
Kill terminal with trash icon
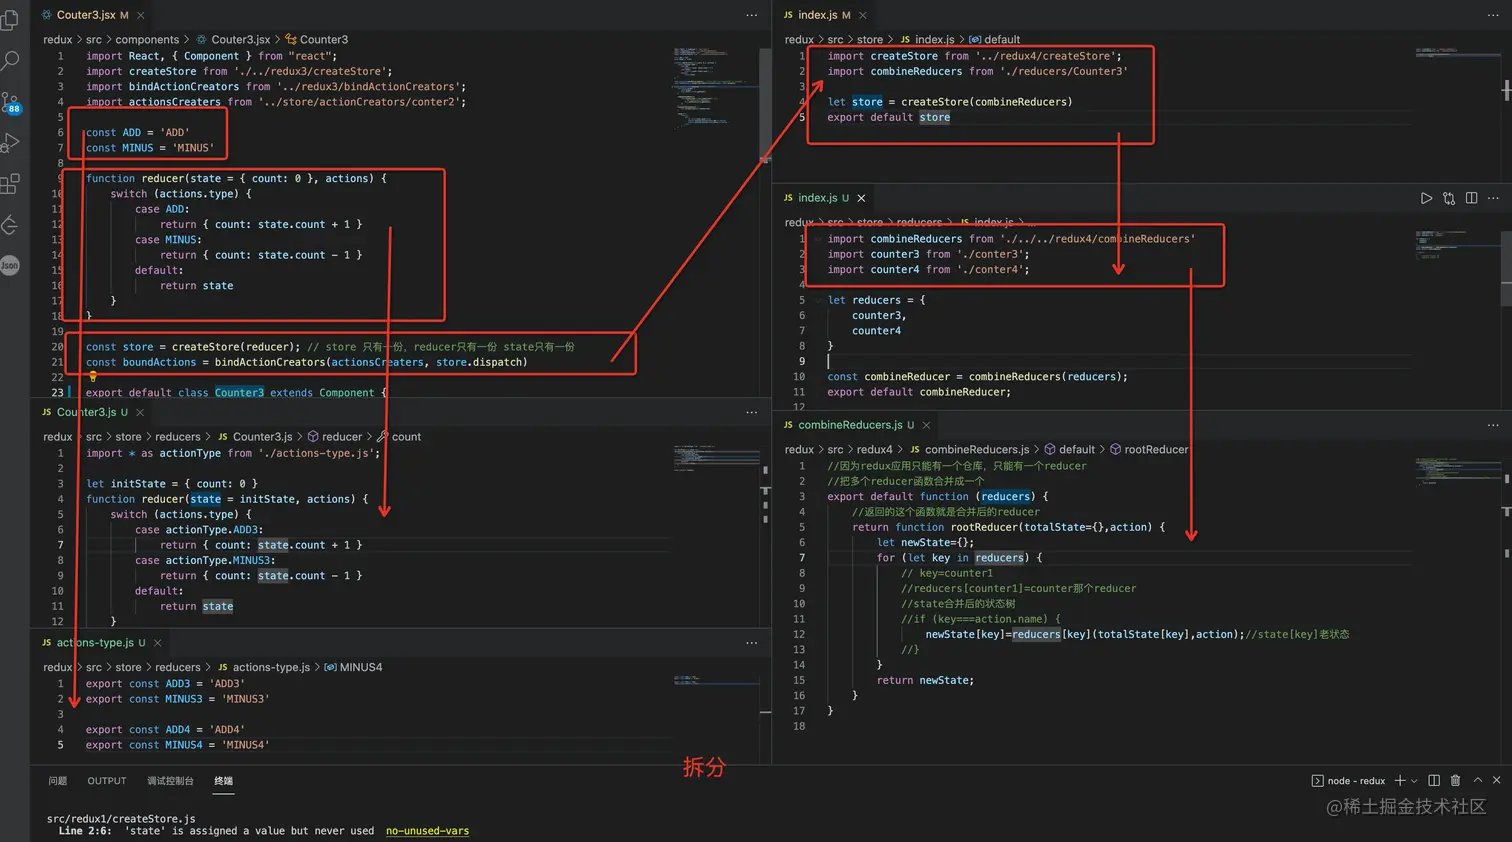click(x=1455, y=780)
